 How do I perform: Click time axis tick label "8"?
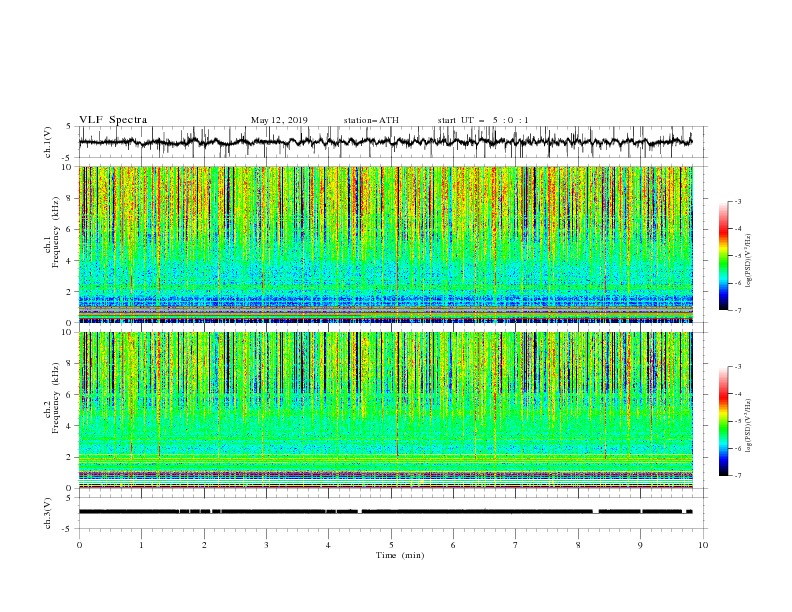point(578,545)
